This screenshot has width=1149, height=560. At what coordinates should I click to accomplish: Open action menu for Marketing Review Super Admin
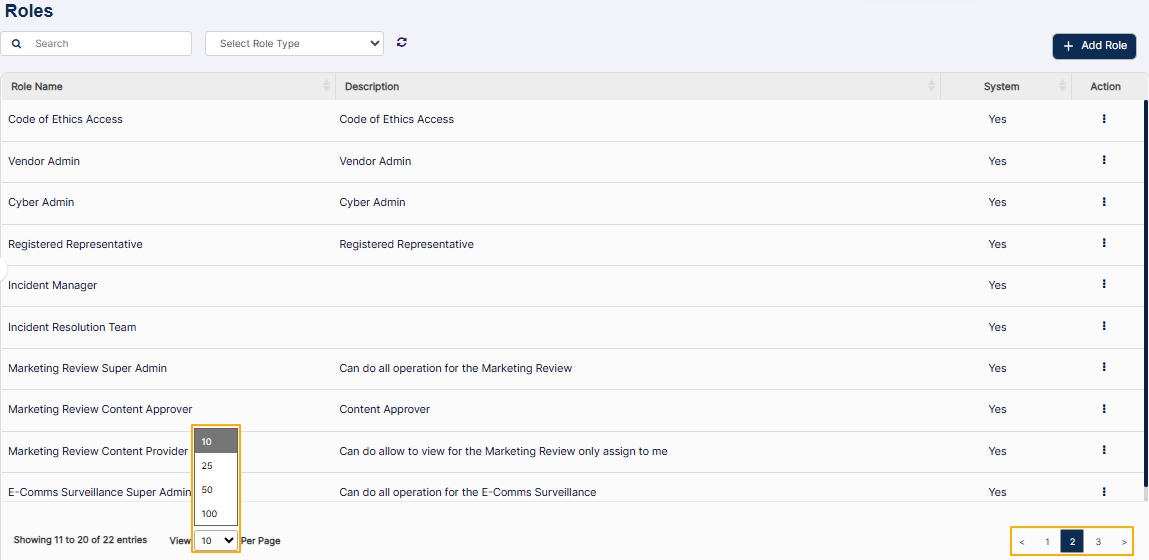point(1104,367)
